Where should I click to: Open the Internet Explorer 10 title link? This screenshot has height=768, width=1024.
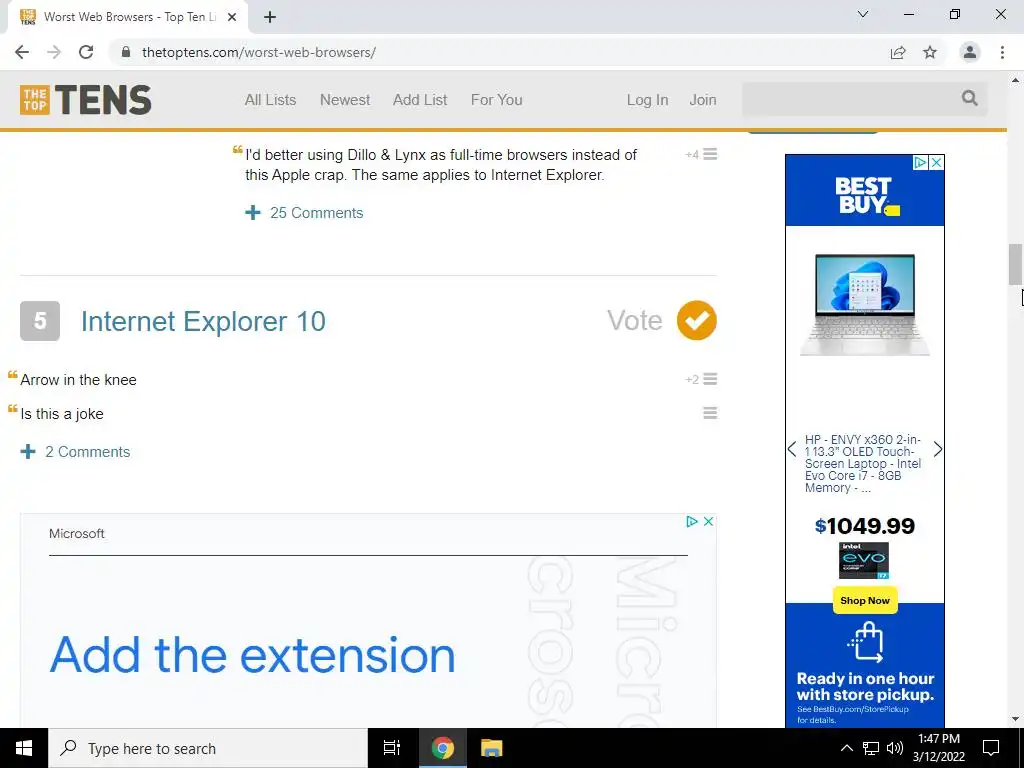(x=203, y=321)
